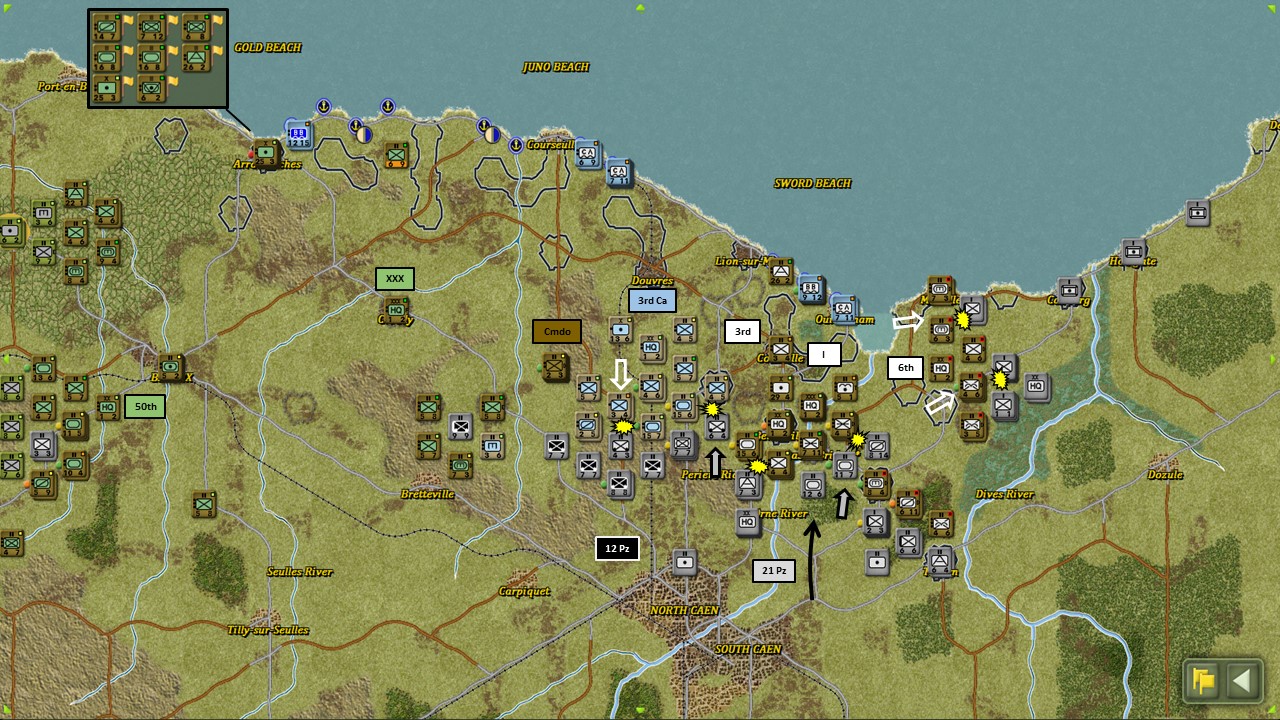The image size is (1280, 720).
Task: Select the isolated 5-8 infantry south of Bayeux
Action: point(203,505)
